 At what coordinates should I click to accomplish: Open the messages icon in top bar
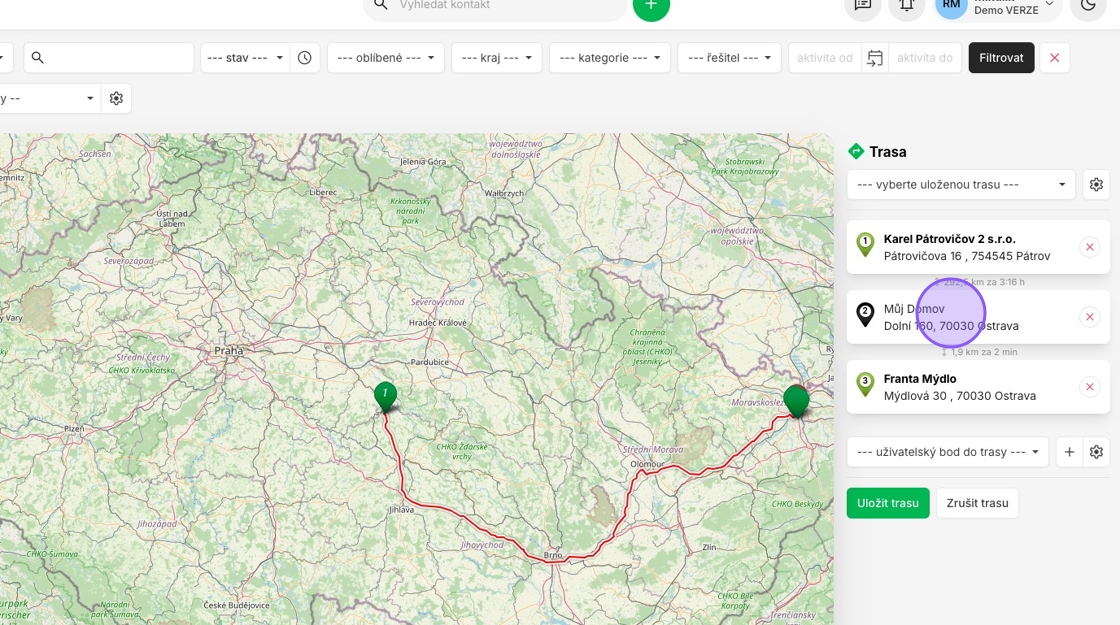click(x=862, y=6)
